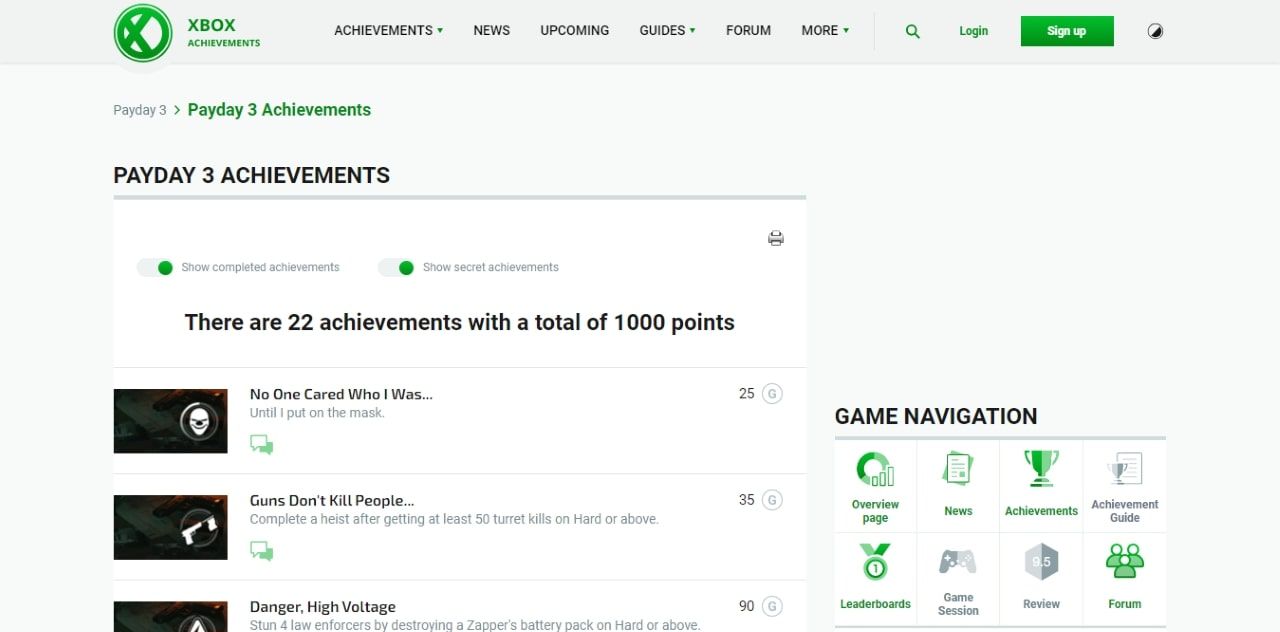Image resolution: width=1280 pixels, height=632 pixels.
Task: Click the 22 achievements total points heading
Action: coord(460,322)
